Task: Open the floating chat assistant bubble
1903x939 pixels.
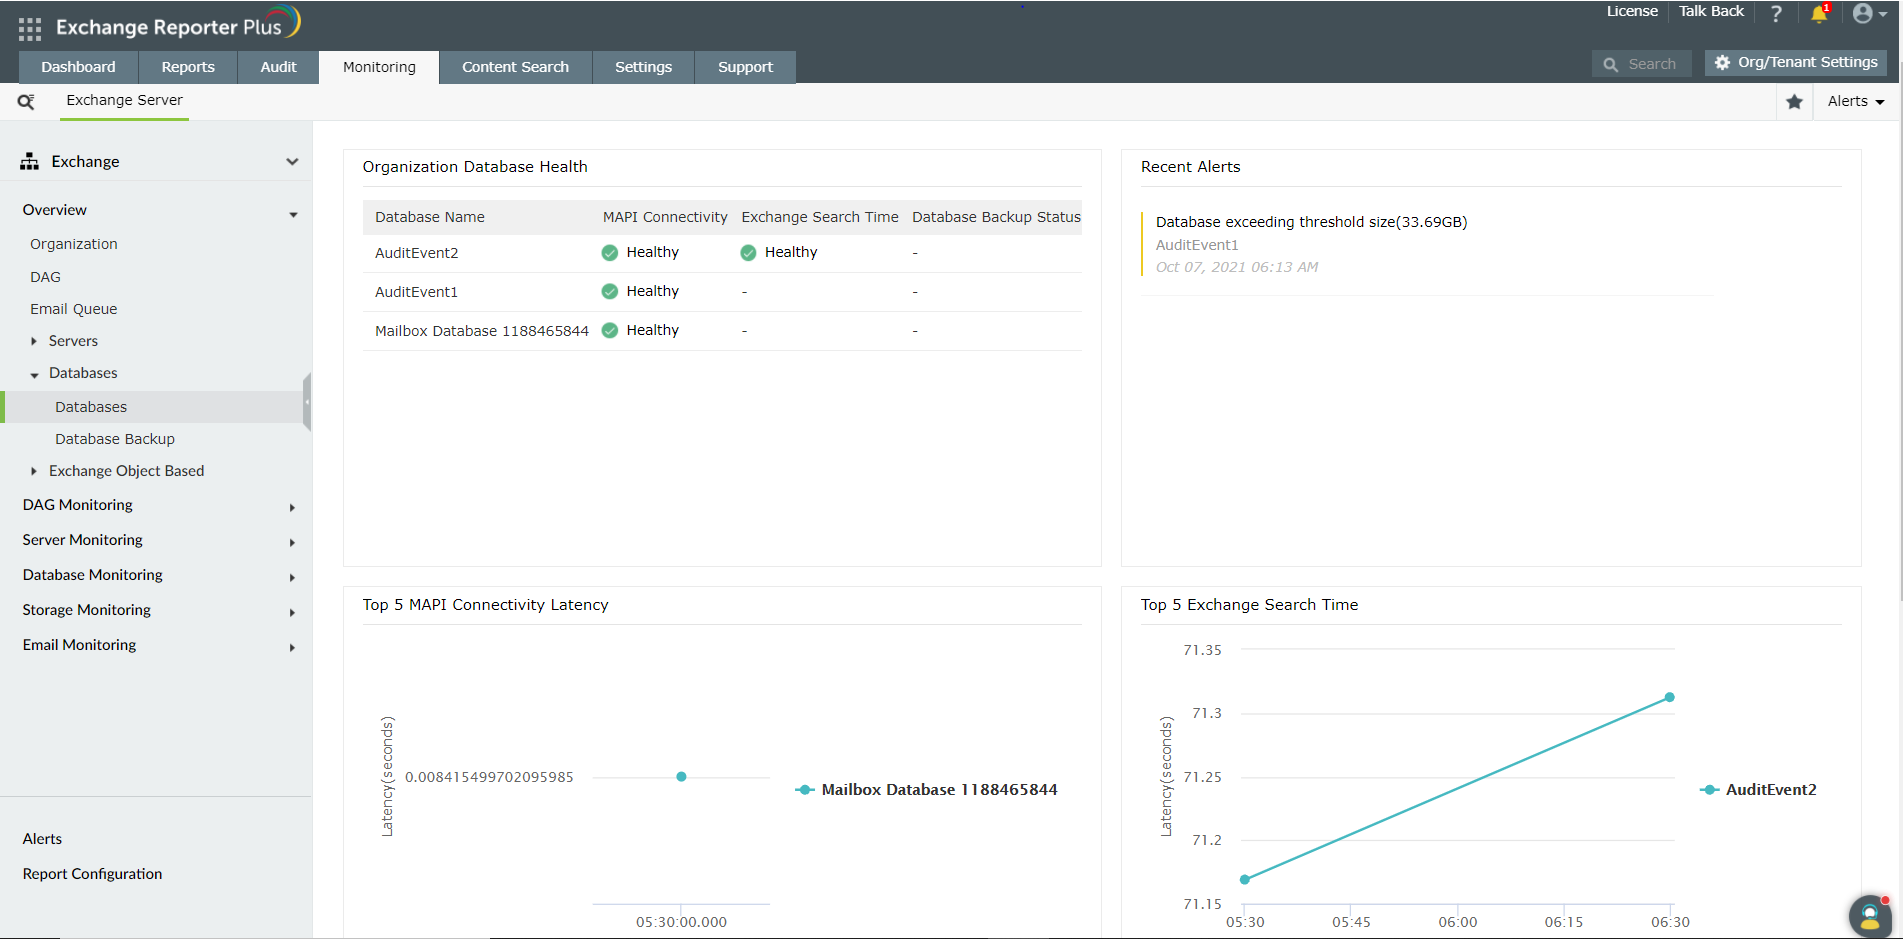Action: (1869, 916)
